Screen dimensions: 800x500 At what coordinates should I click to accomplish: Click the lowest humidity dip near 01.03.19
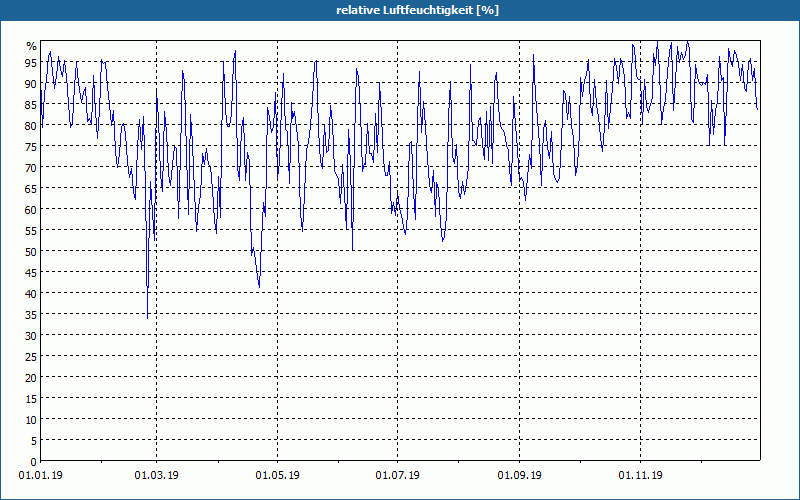[x=147, y=317]
